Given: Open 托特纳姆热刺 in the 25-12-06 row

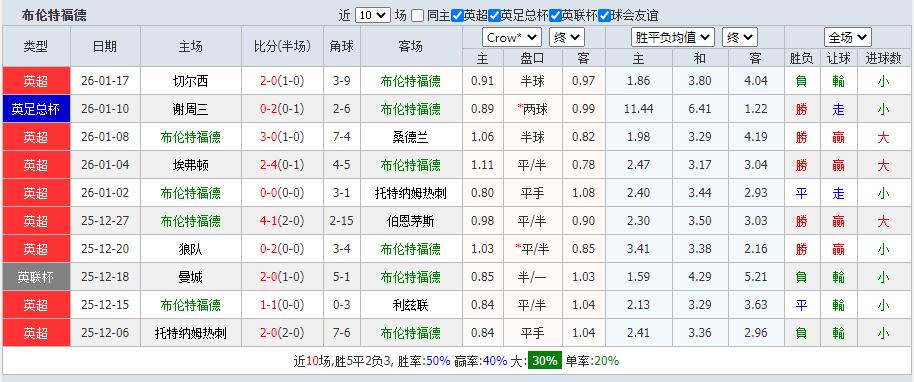Looking at the screenshot, I should pos(191,333).
